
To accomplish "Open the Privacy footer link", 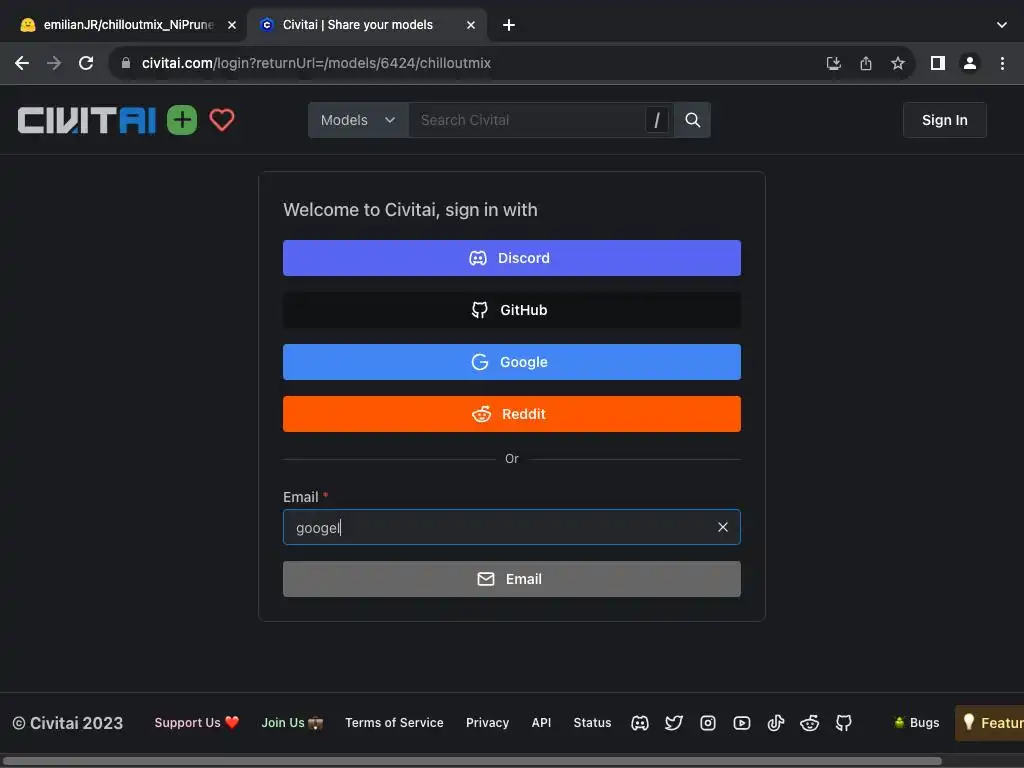I will click(487, 723).
